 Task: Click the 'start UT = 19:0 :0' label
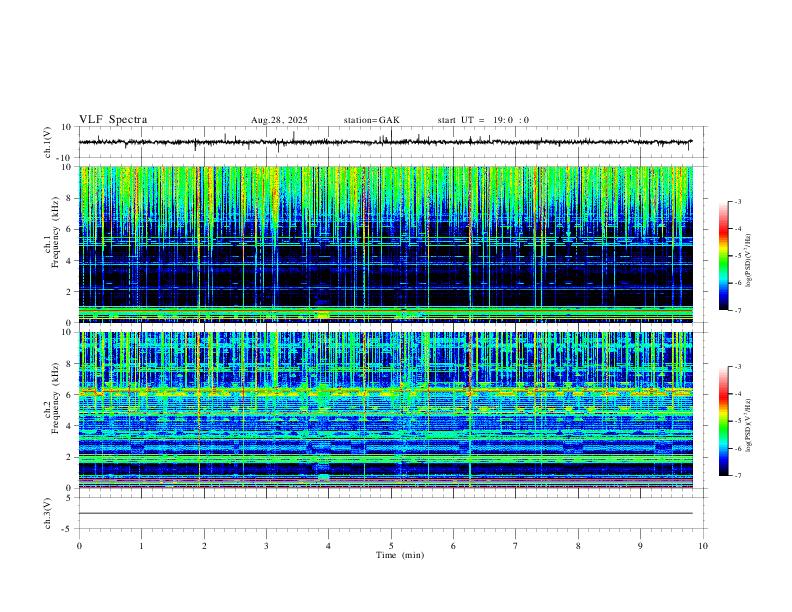click(x=483, y=120)
